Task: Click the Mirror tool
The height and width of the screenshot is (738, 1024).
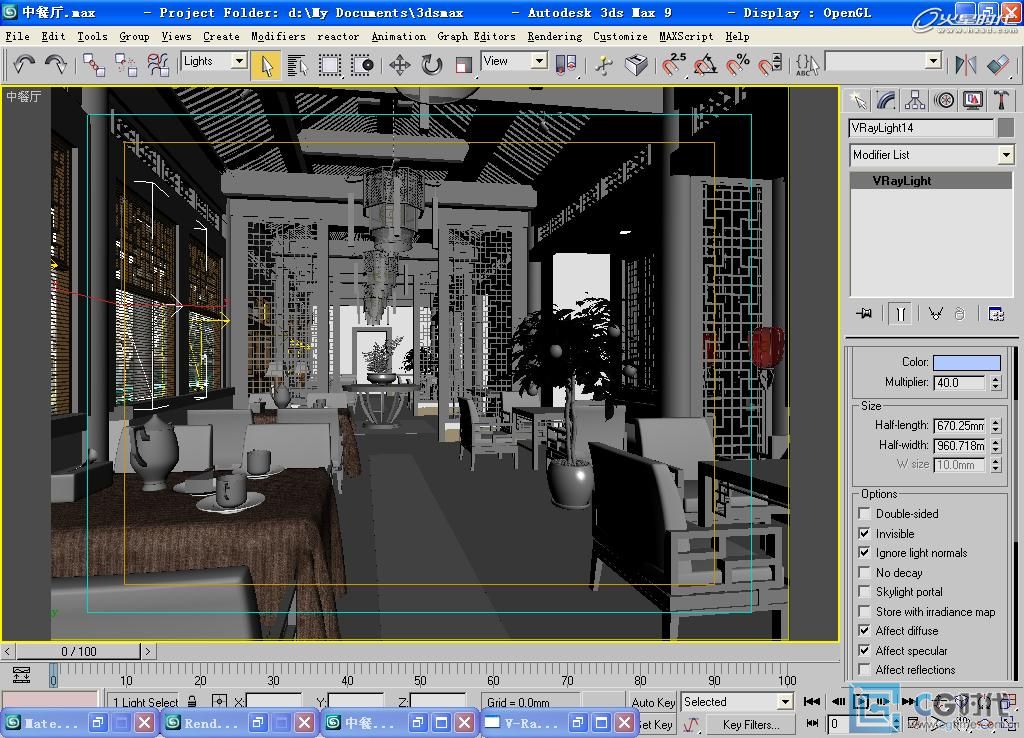Action: pyautogui.click(x=965, y=65)
